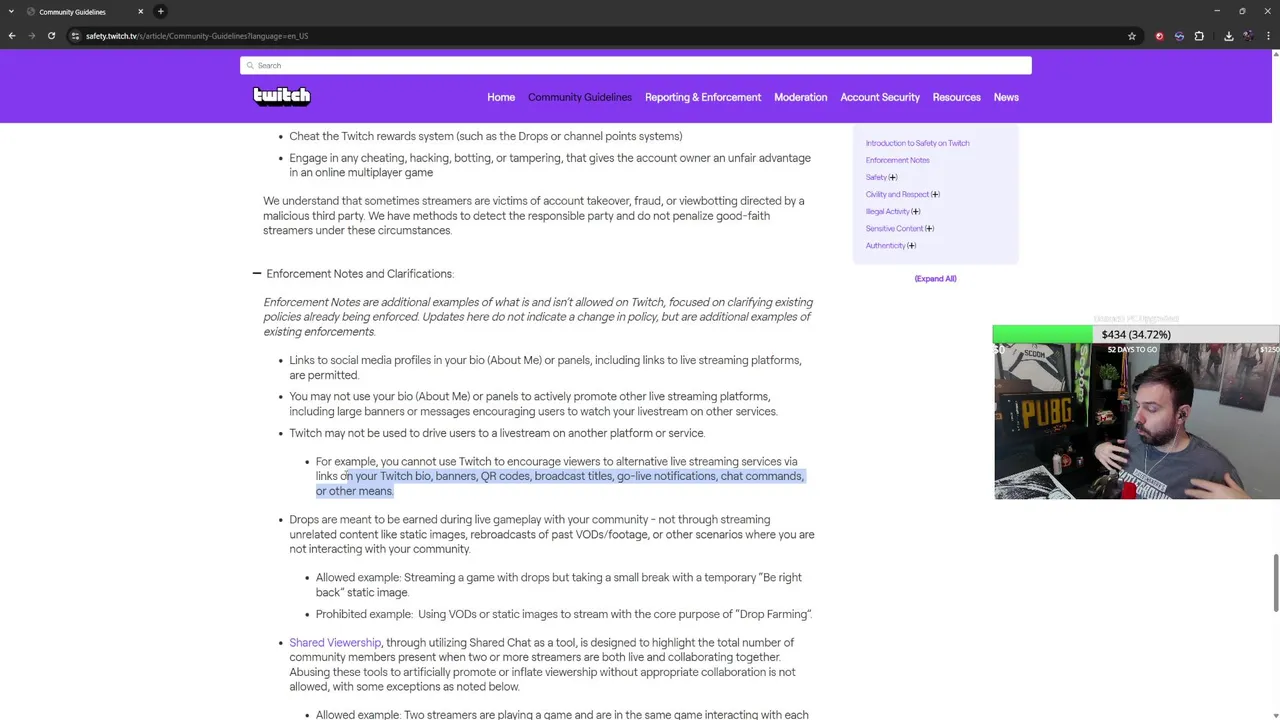Click the Twitch logo
1280x720 pixels.
pos(282,96)
